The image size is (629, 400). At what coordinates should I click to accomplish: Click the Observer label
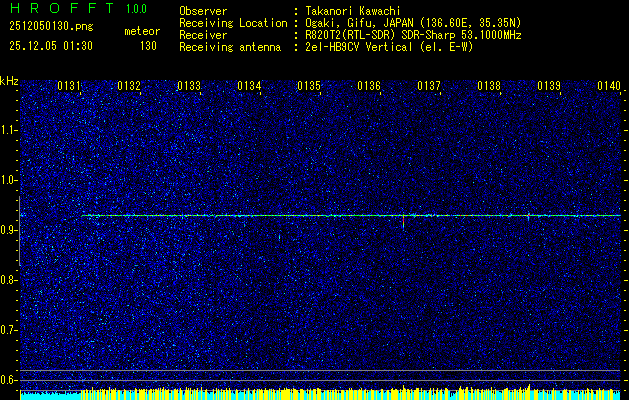(x=203, y=11)
